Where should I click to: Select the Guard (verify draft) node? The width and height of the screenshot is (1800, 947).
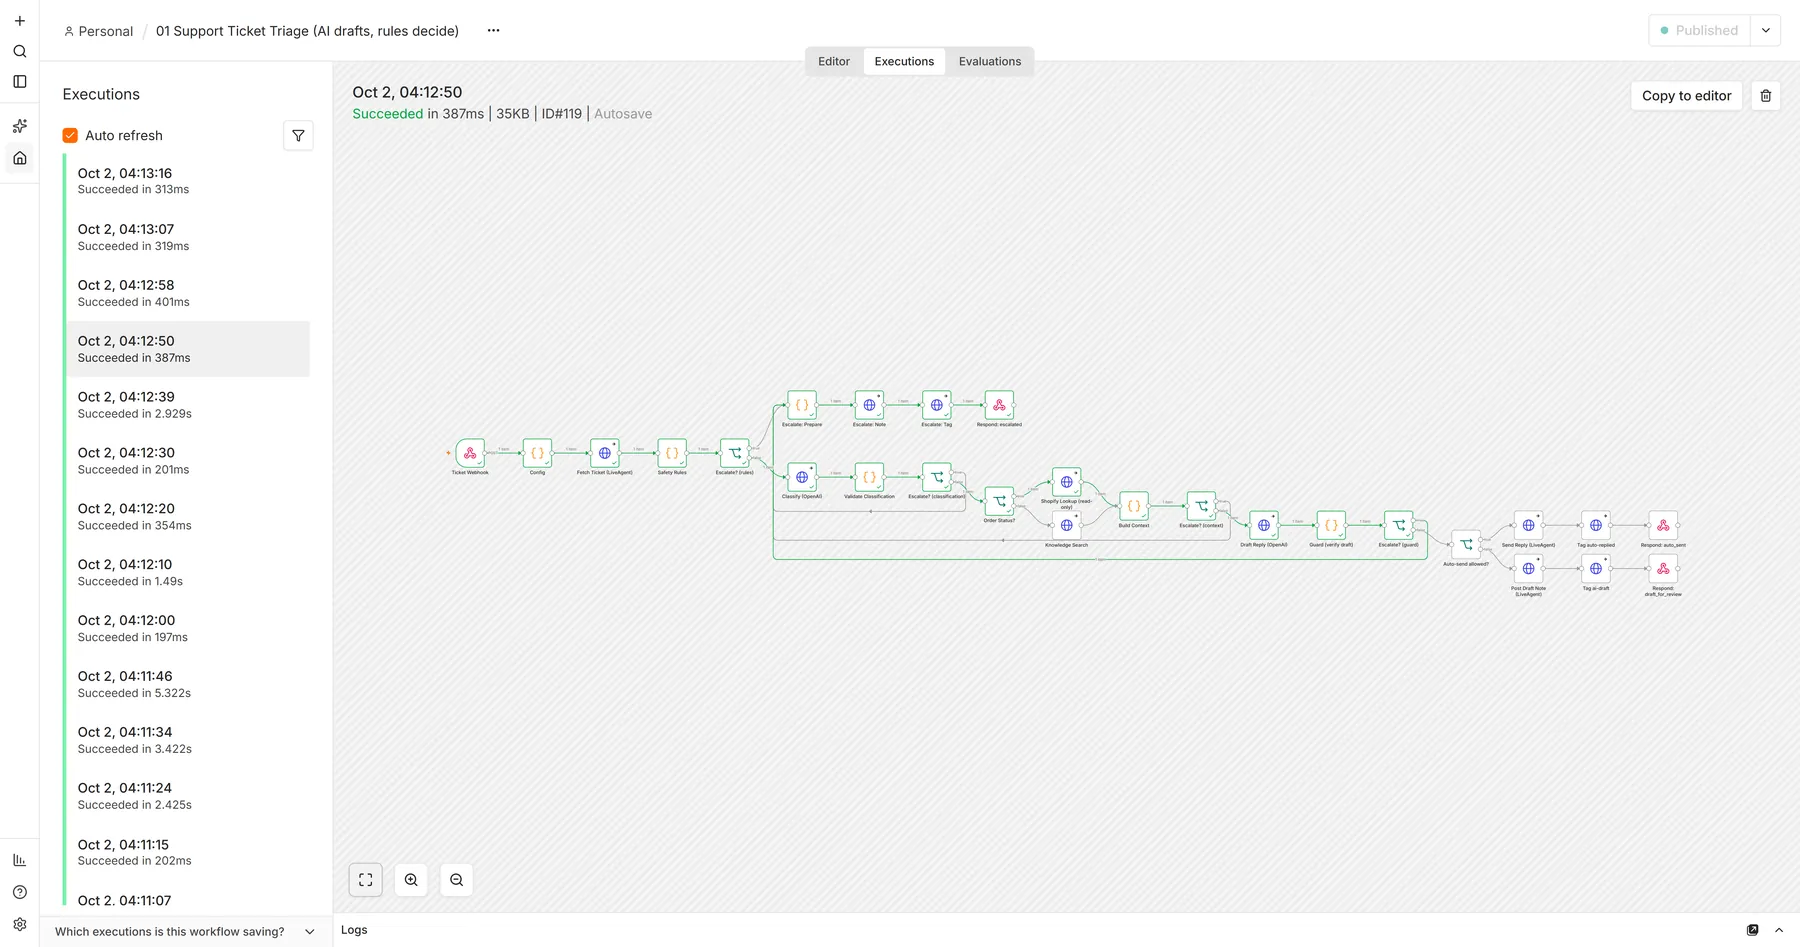[1331, 525]
